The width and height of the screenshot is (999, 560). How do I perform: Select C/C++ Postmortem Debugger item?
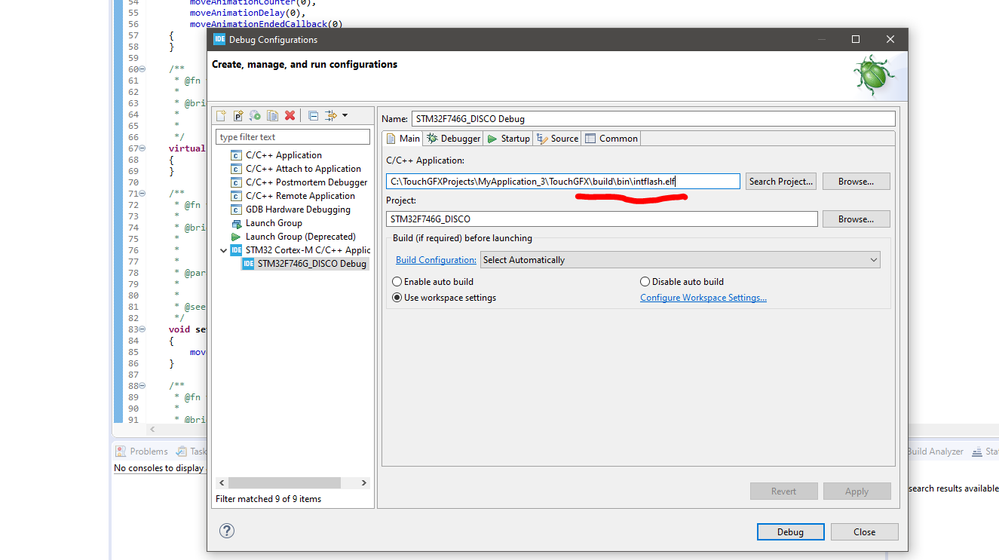[306, 182]
